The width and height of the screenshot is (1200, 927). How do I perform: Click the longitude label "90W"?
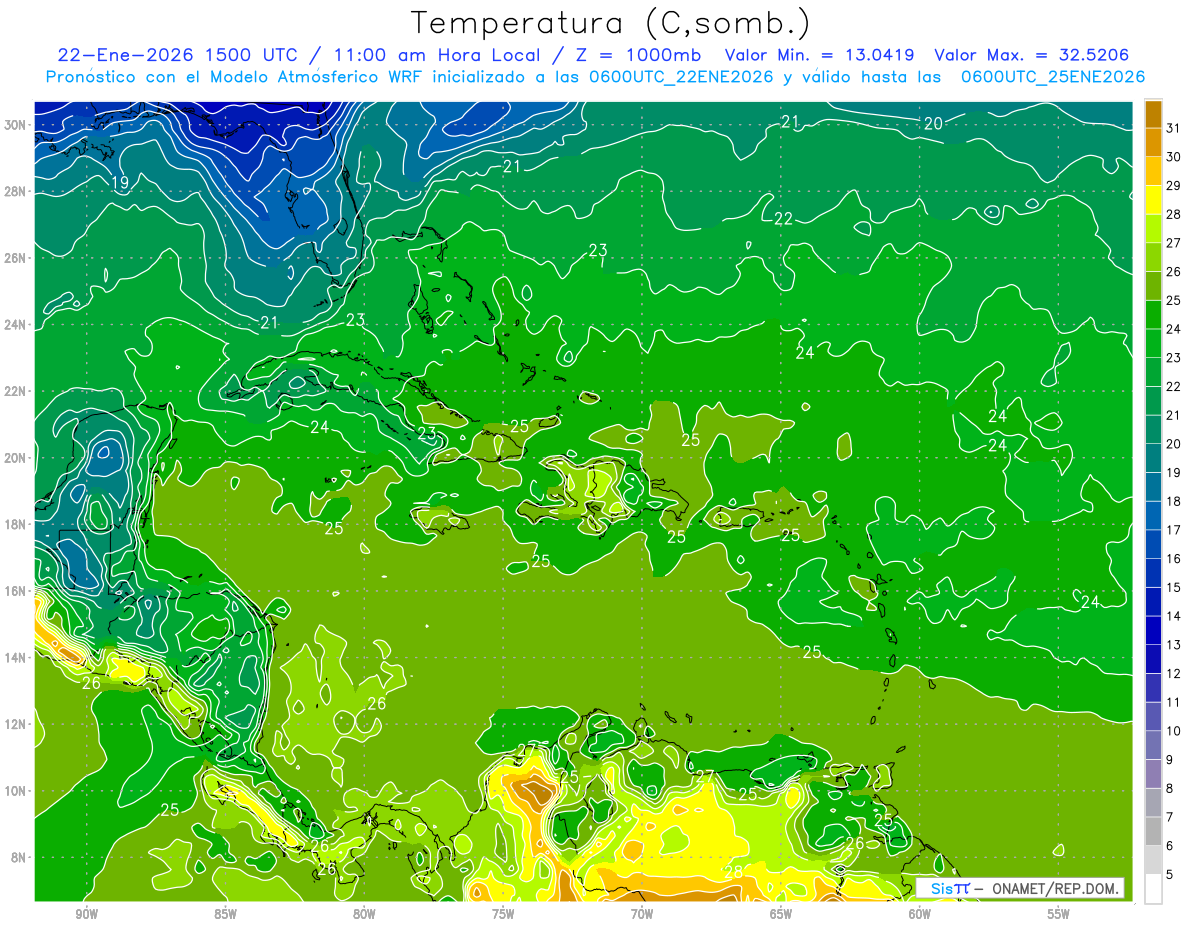coord(86,915)
